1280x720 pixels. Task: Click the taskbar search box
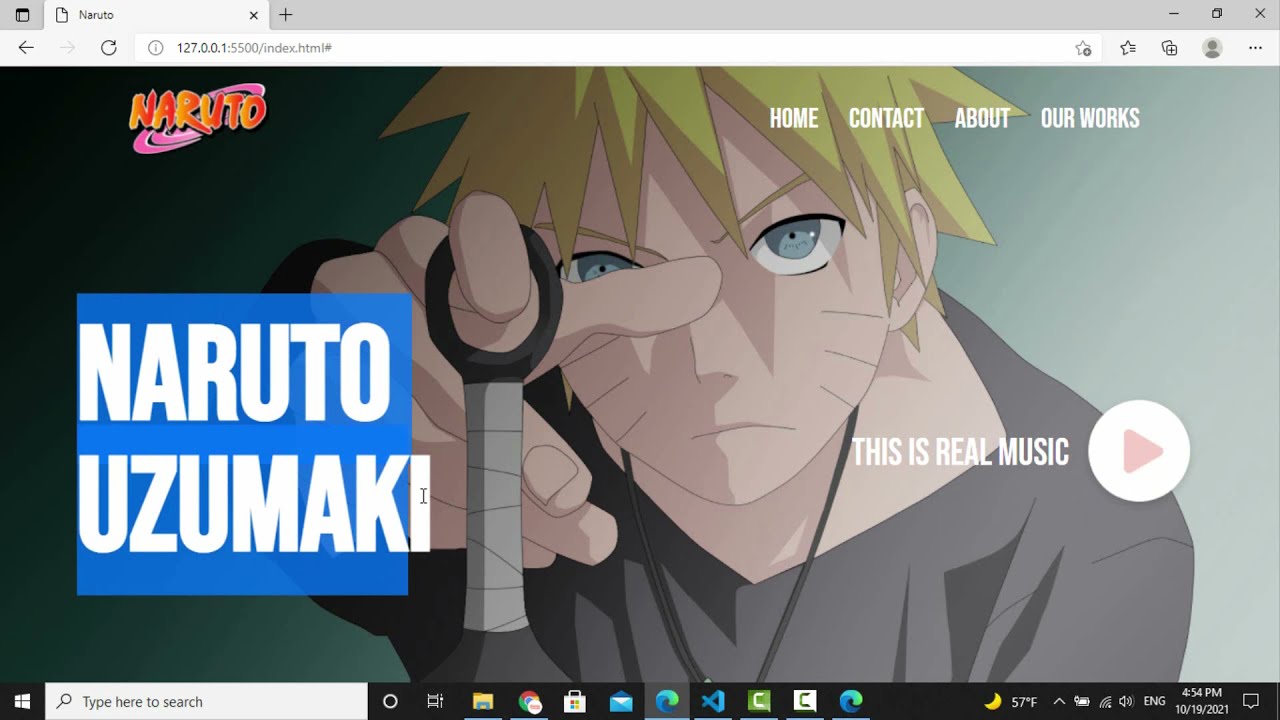click(207, 701)
